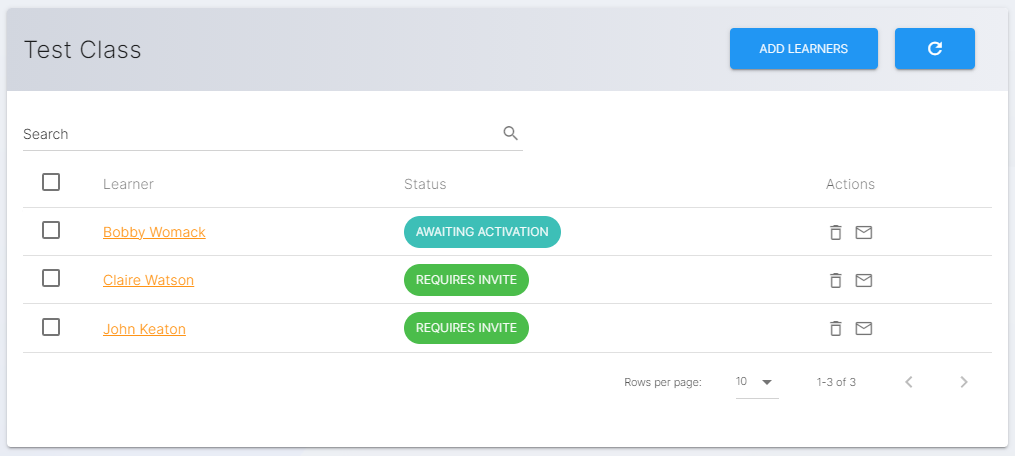Screen dimensions: 1015x456
Task: Open Bobby Womack's learner profile link
Action: coord(154,232)
